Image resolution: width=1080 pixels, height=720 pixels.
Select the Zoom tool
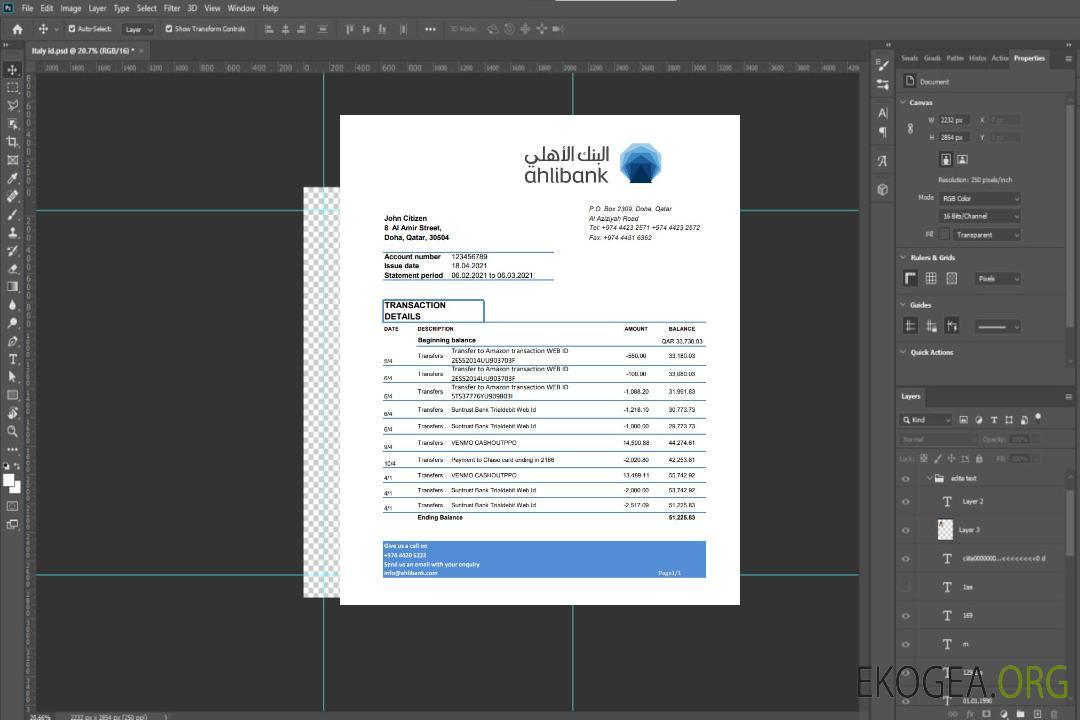tap(12, 431)
